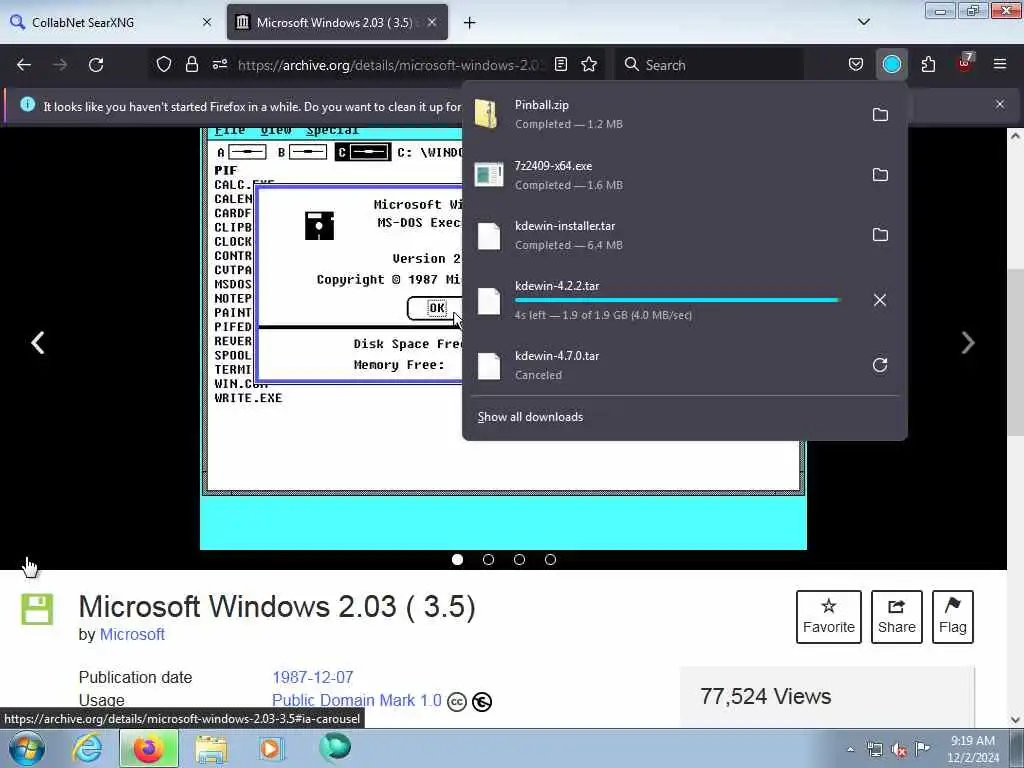Screen dimensions: 1024x768
Task: Open the Public Domain Mark 1.0 link
Action: click(x=357, y=701)
